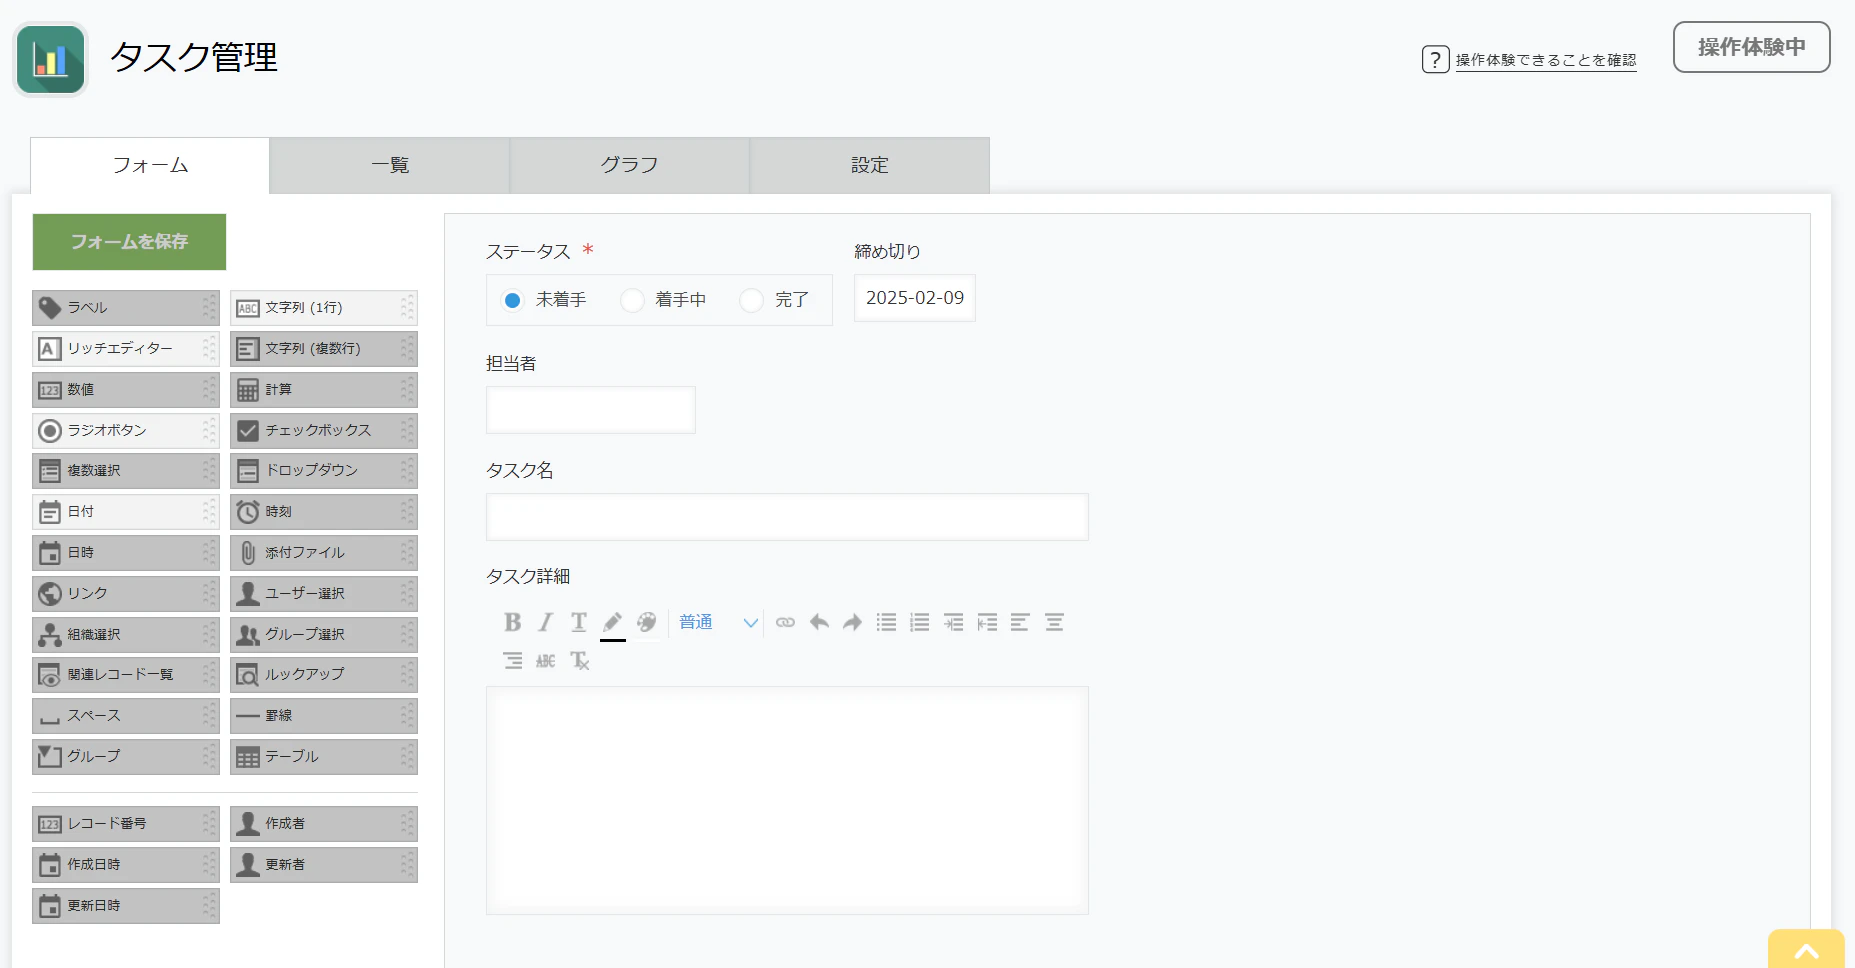Viewport: 1855px width, 968px height.
Task: Clear text formatting in the rich editor
Action: point(580,661)
